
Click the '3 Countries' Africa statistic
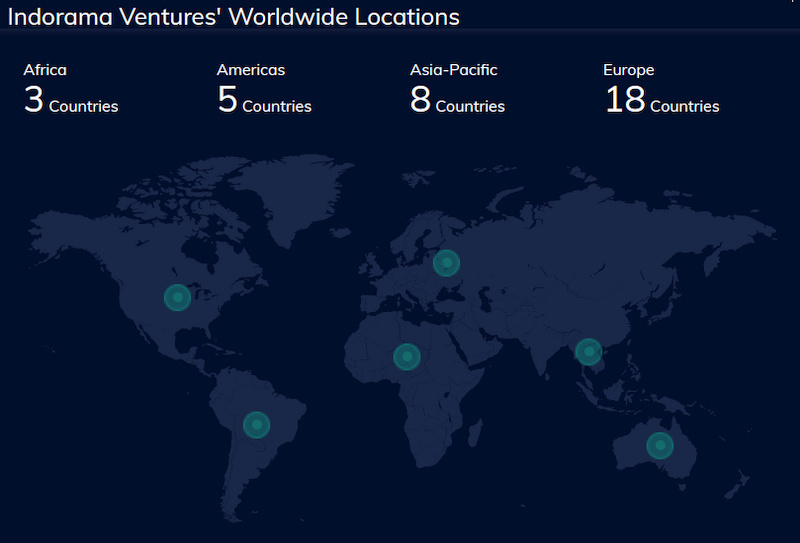(x=71, y=100)
